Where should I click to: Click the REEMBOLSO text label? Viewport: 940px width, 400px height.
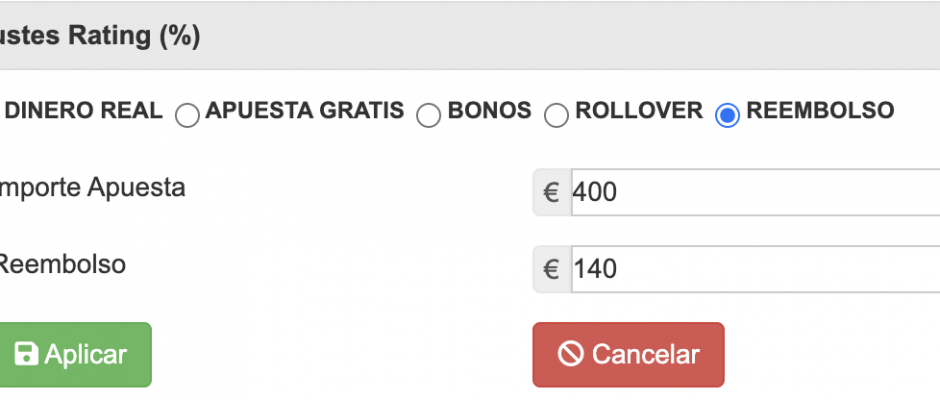click(820, 111)
